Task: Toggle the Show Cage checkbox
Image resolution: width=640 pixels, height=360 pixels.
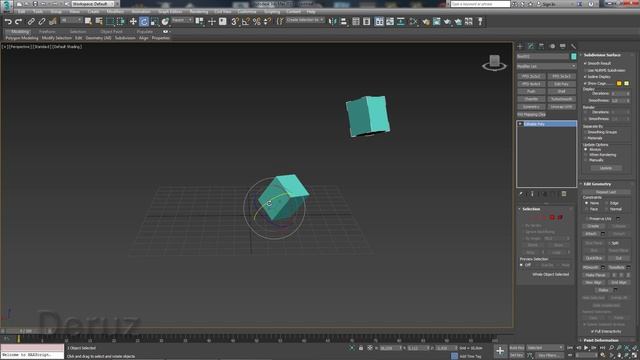Action: (585, 83)
